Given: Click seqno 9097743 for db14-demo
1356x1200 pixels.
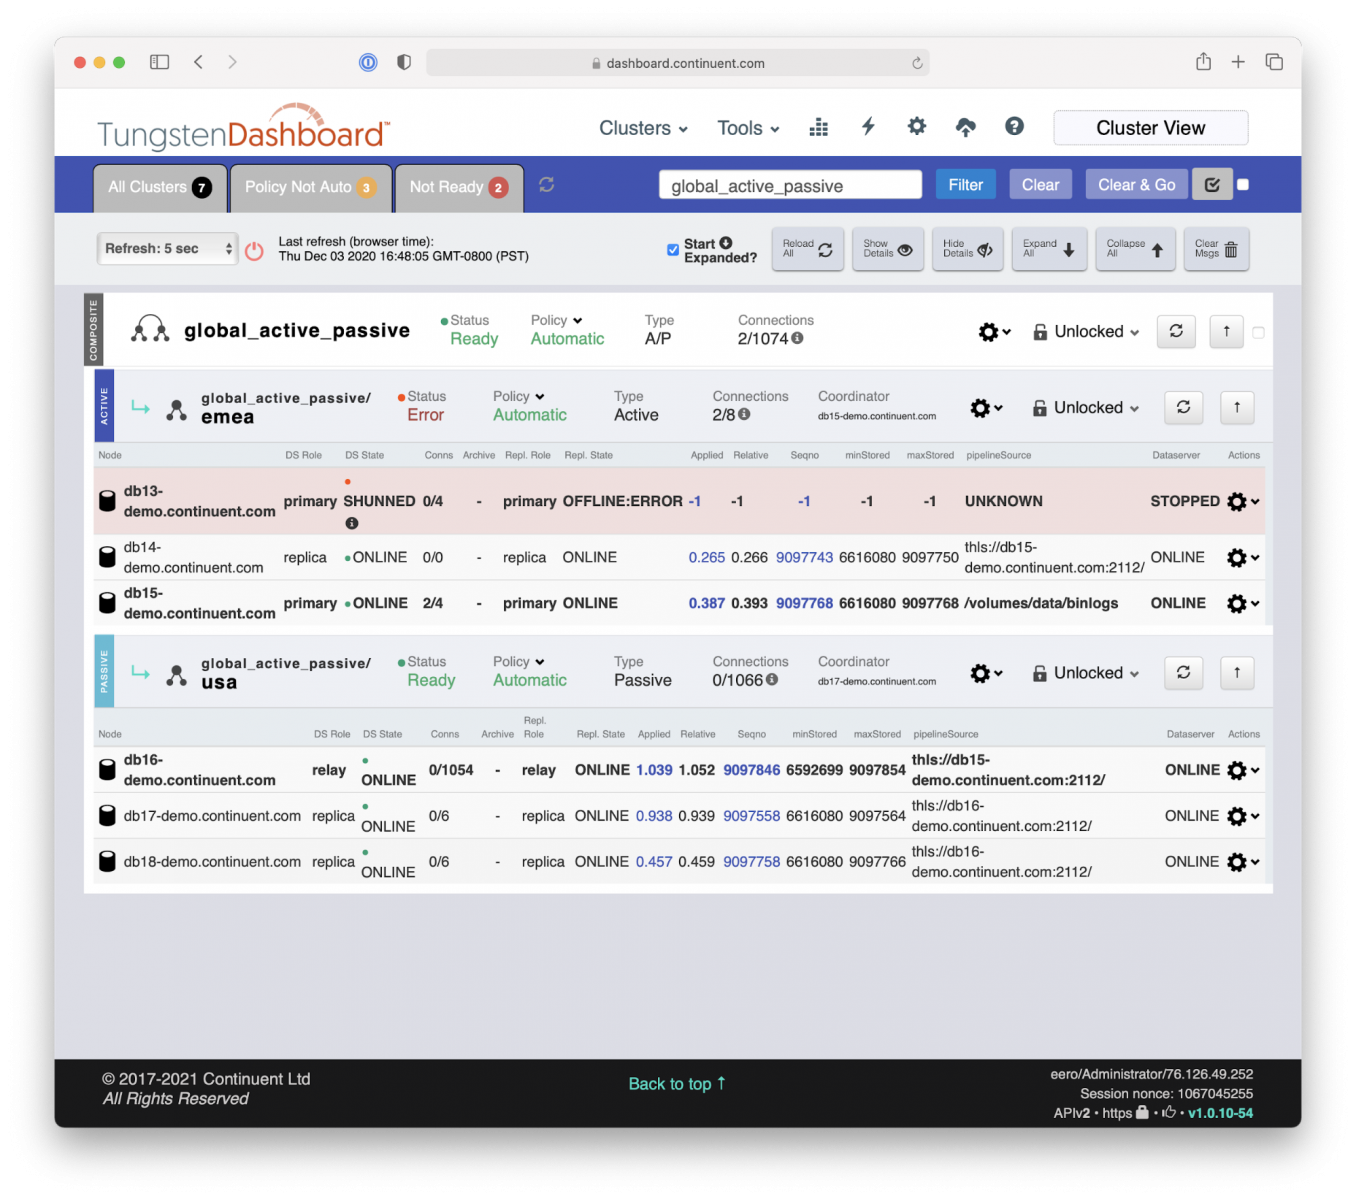Looking at the screenshot, I should click(x=804, y=557).
